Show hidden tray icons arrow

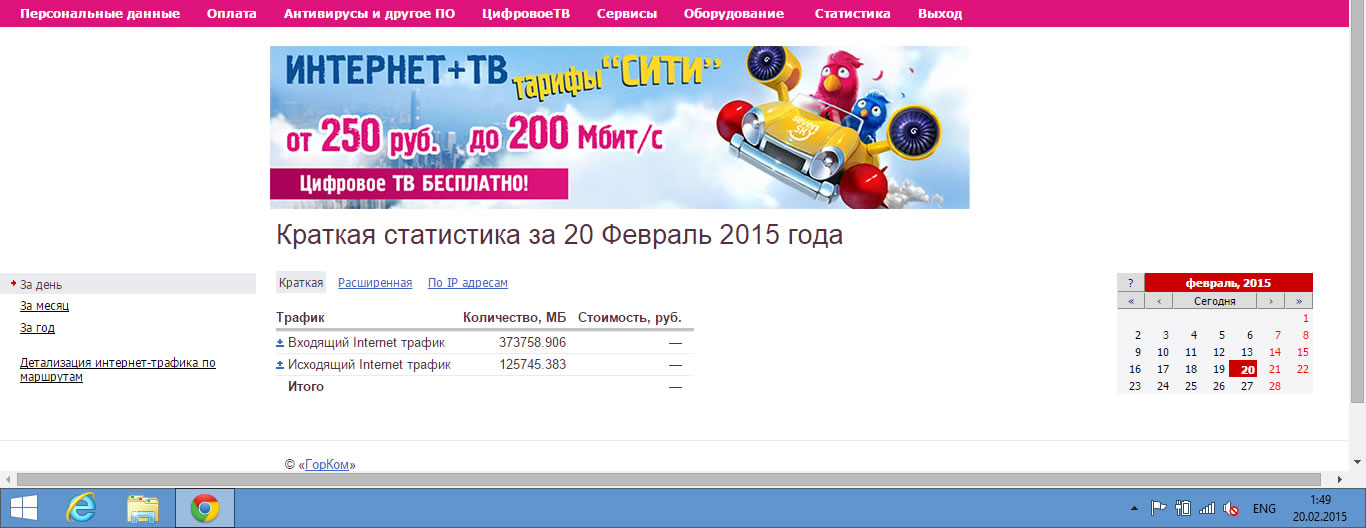[x=1133, y=509]
